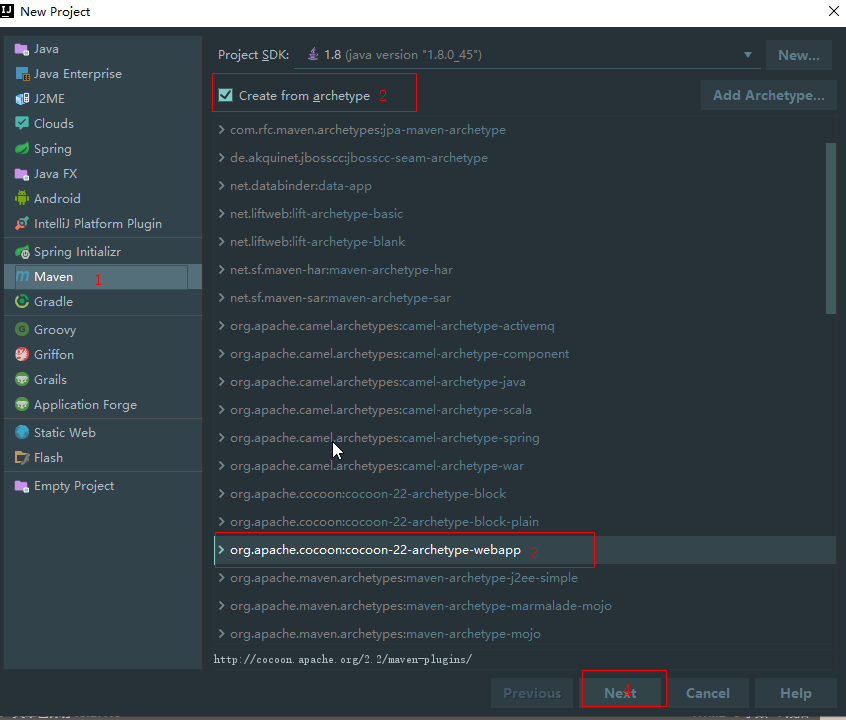
Task: Click the Next button
Action: (x=620, y=693)
